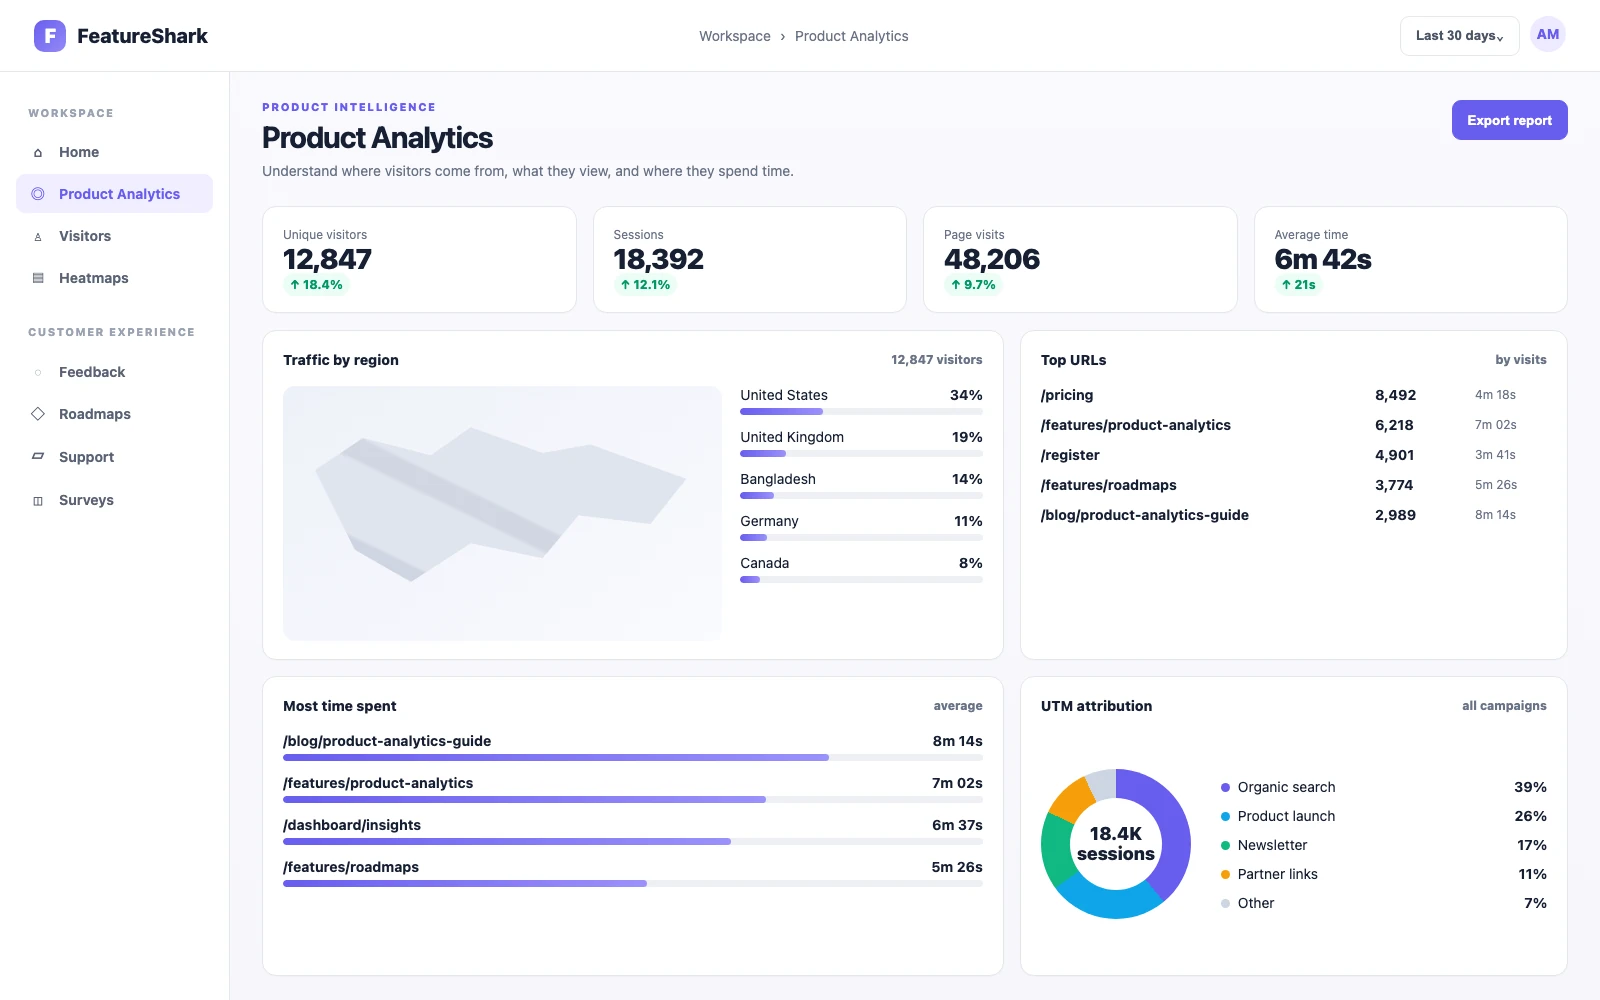The image size is (1600, 1000).
Task: Click the Bangladesh progress bar
Action: point(861,495)
